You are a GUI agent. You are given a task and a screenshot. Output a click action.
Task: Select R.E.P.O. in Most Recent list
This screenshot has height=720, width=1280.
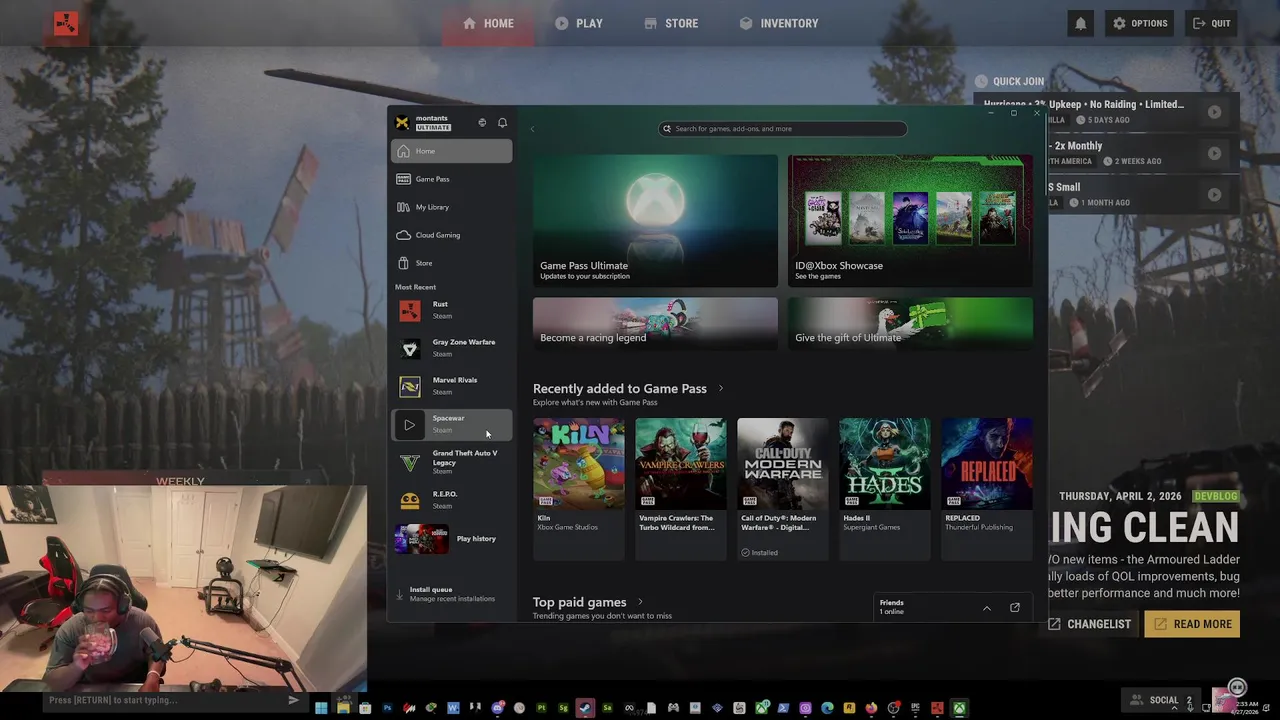pos(451,500)
